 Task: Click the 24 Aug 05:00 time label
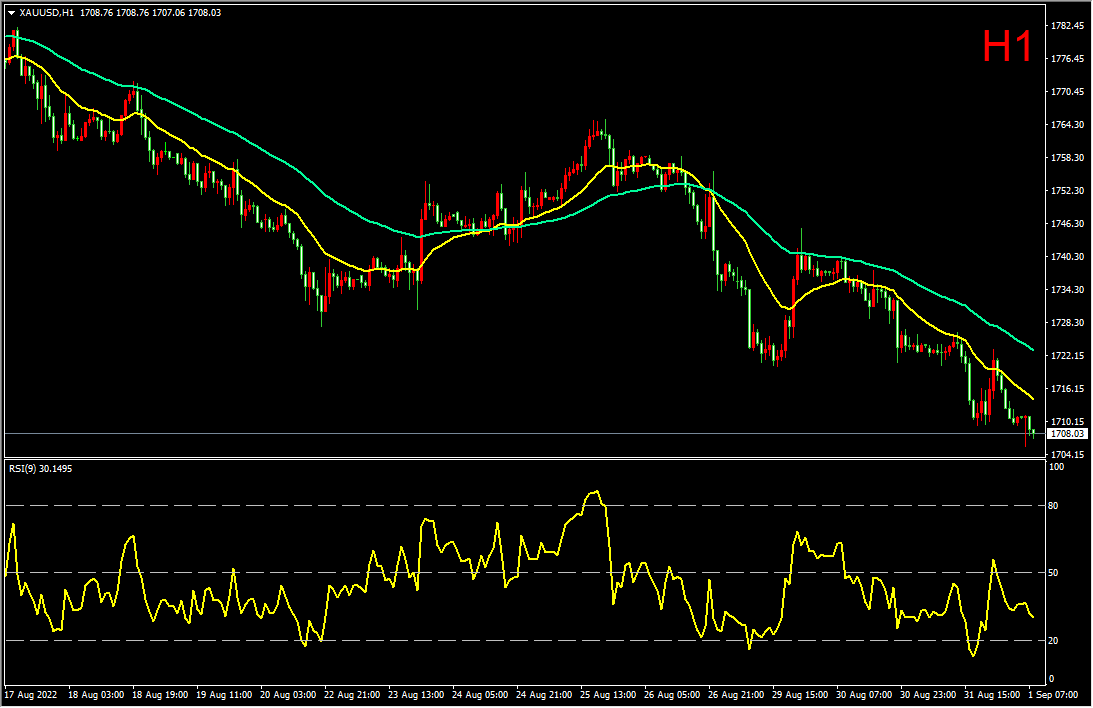click(480, 695)
